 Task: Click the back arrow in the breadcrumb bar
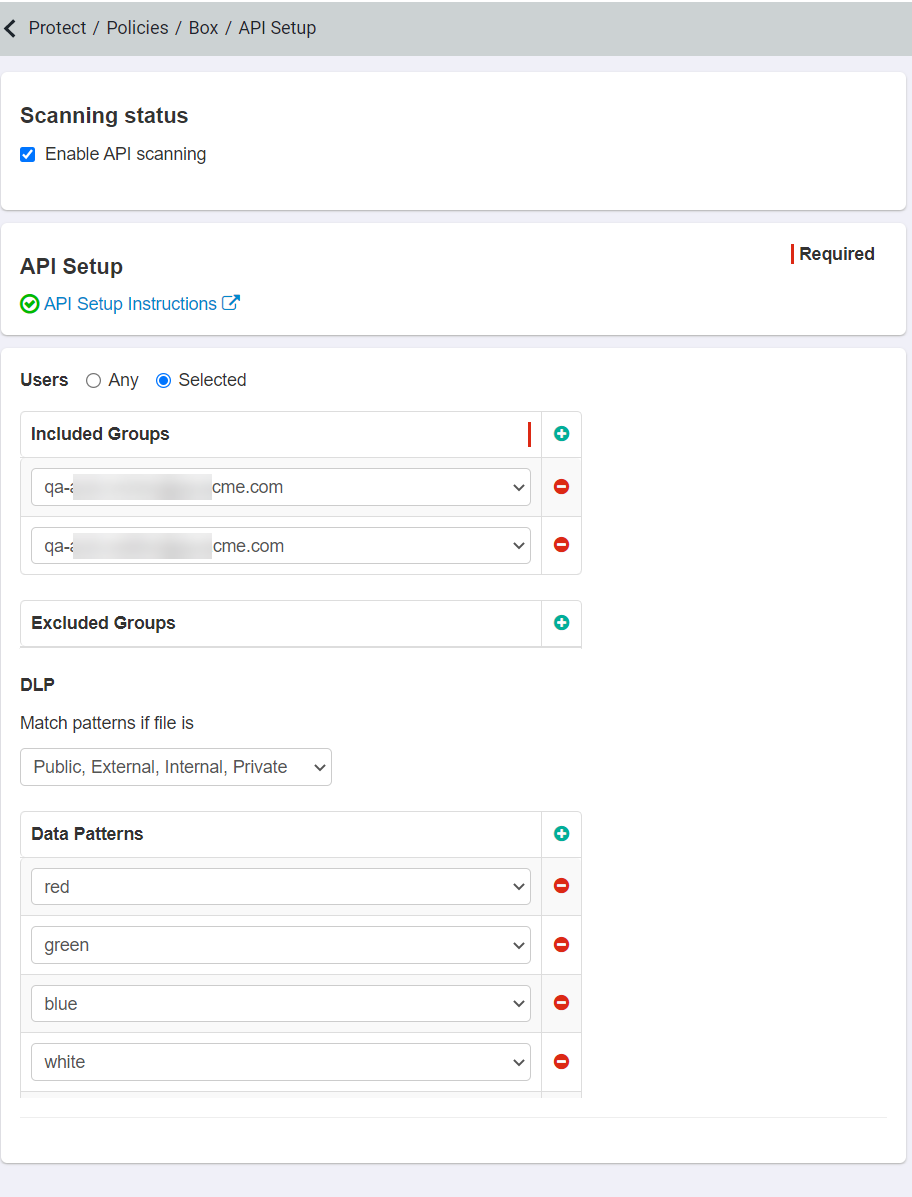click(x=11, y=27)
